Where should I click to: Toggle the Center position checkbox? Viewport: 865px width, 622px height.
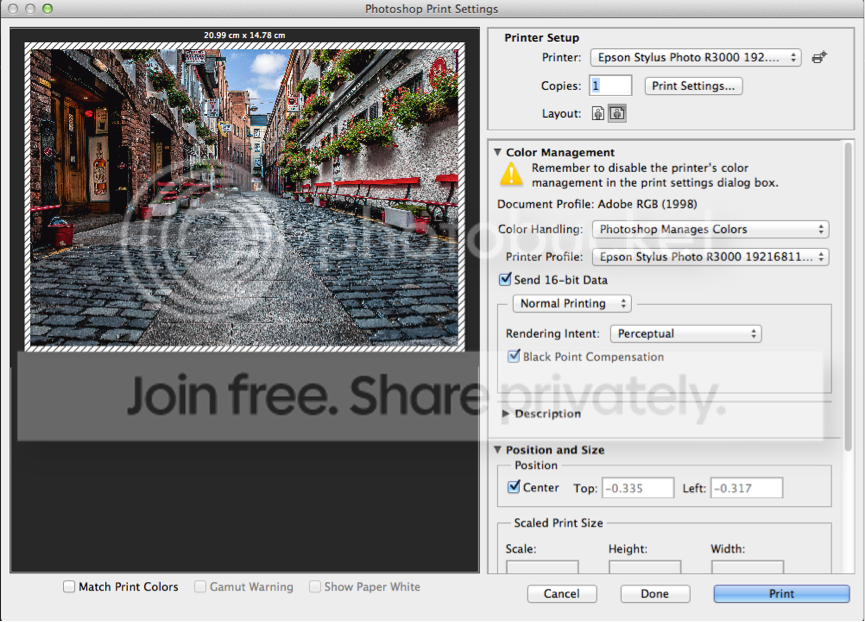tap(514, 488)
